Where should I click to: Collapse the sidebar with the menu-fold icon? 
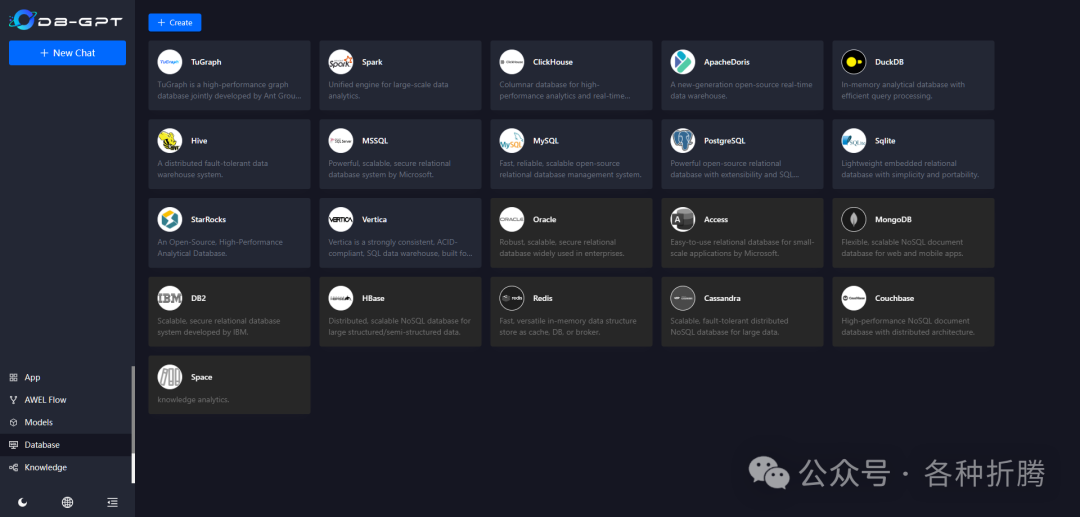112,503
